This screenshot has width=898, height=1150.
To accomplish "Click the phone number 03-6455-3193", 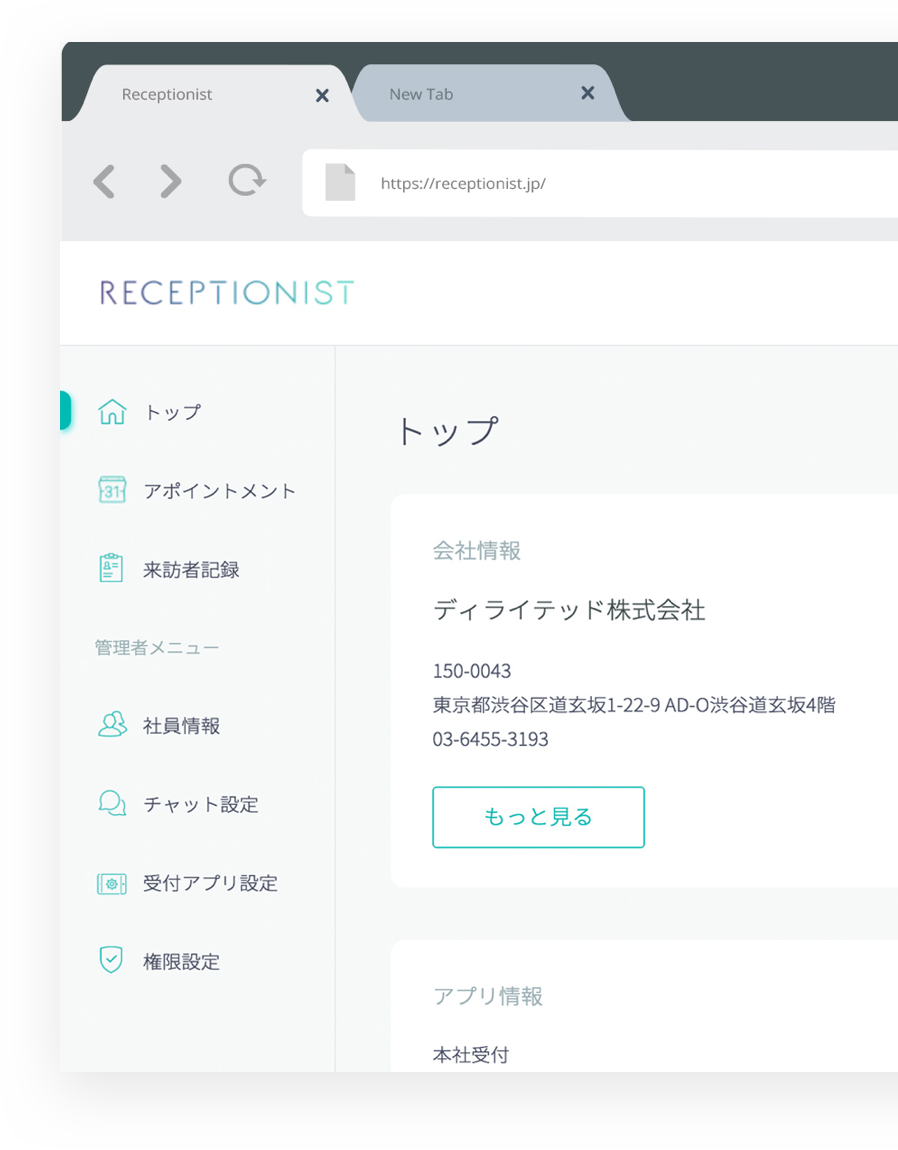I will (490, 740).
